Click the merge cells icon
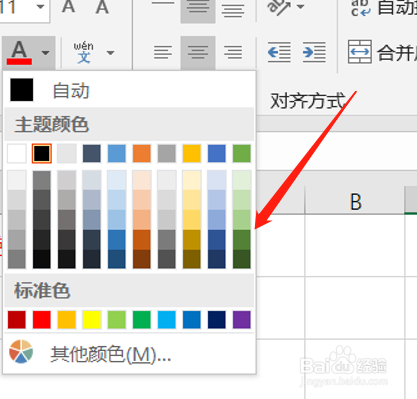 (x=360, y=52)
